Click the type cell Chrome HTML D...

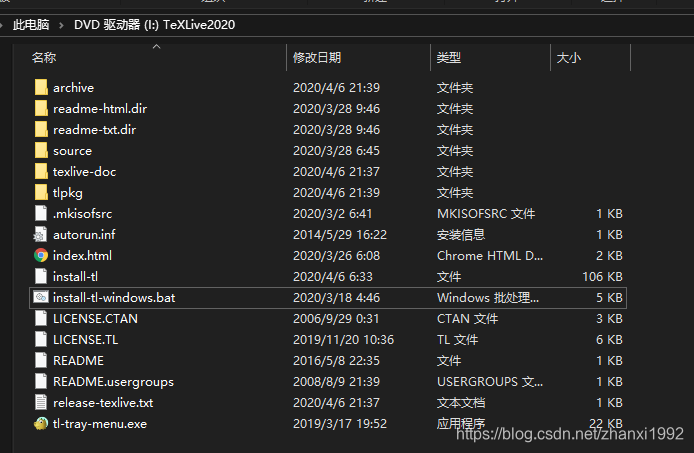[490, 256]
